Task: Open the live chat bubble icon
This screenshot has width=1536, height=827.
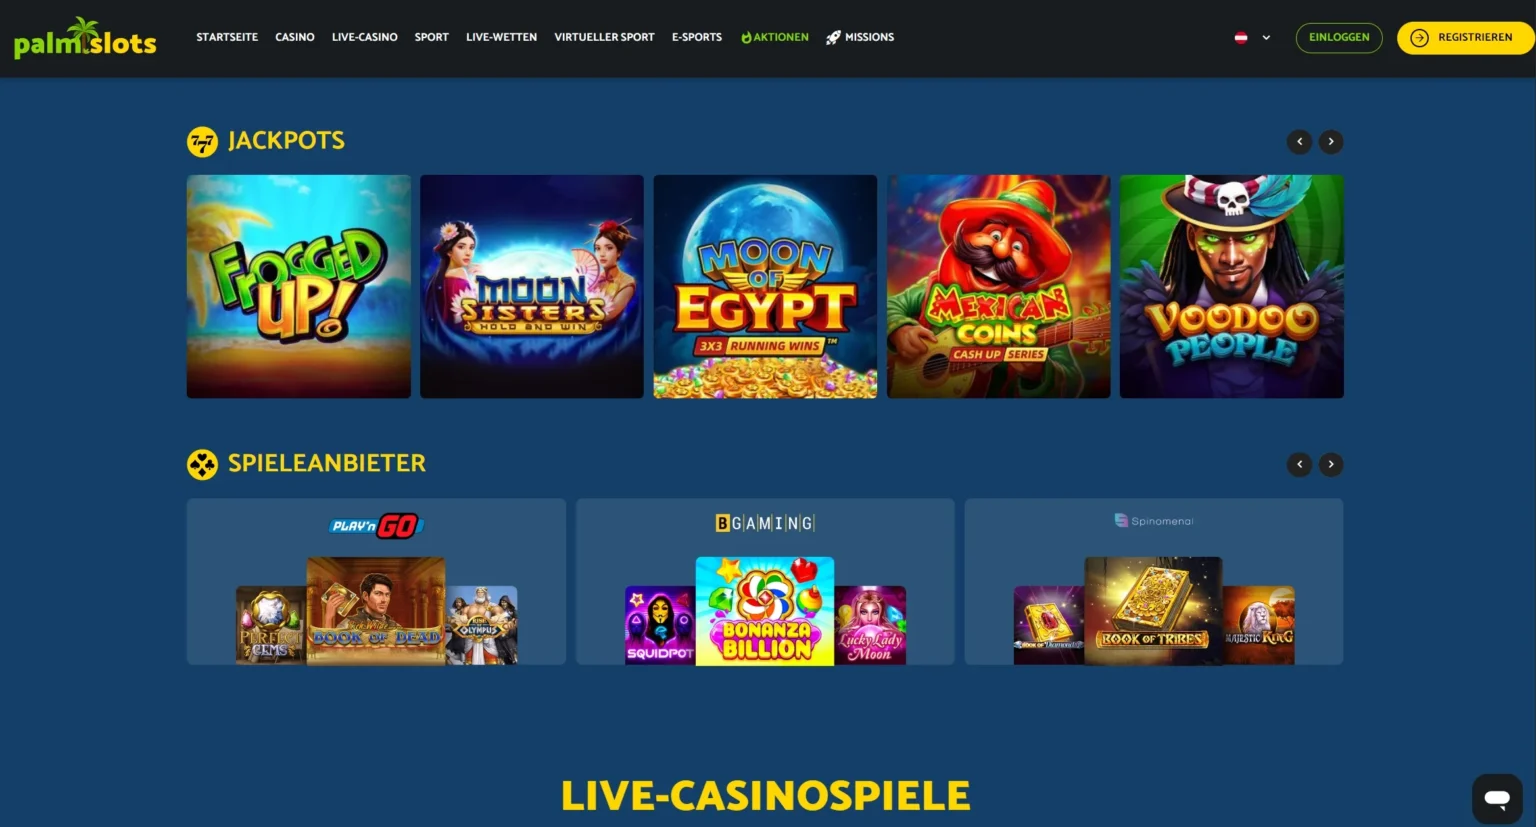Action: 1497,798
